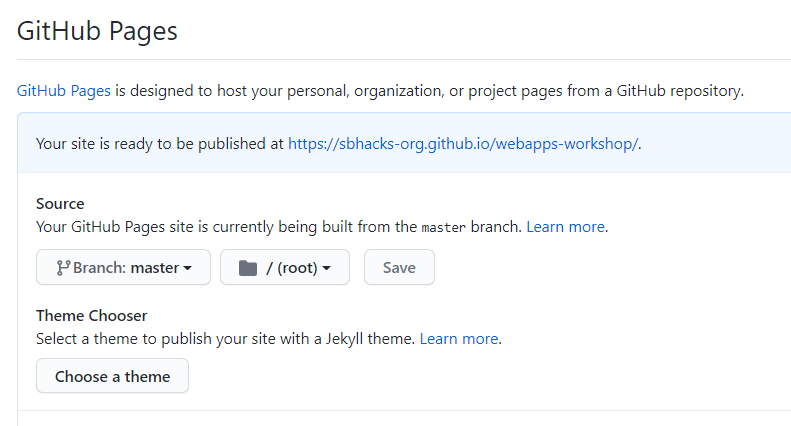791x426 pixels.
Task: Click the Choose a theme button
Action: pyautogui.click(x=112, y=376)
